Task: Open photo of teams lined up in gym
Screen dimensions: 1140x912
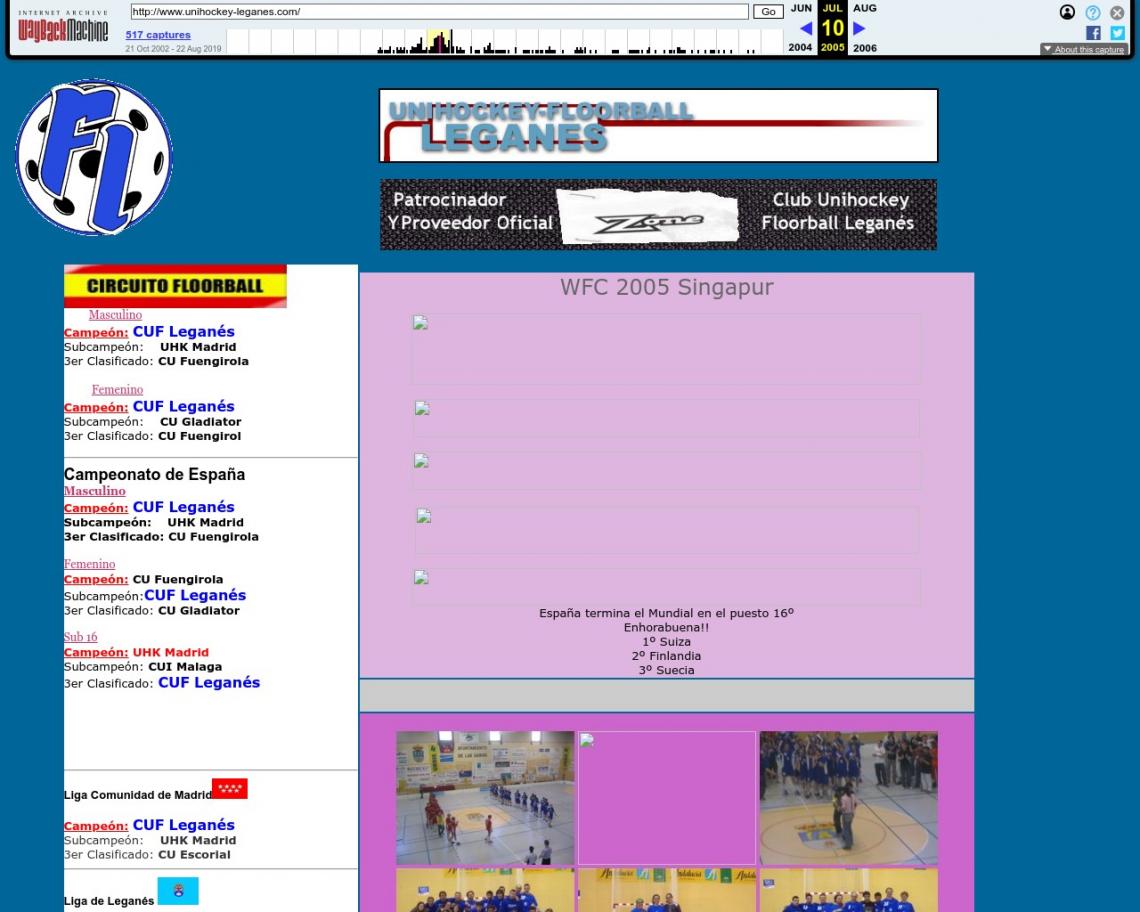Action: (485, 798)
